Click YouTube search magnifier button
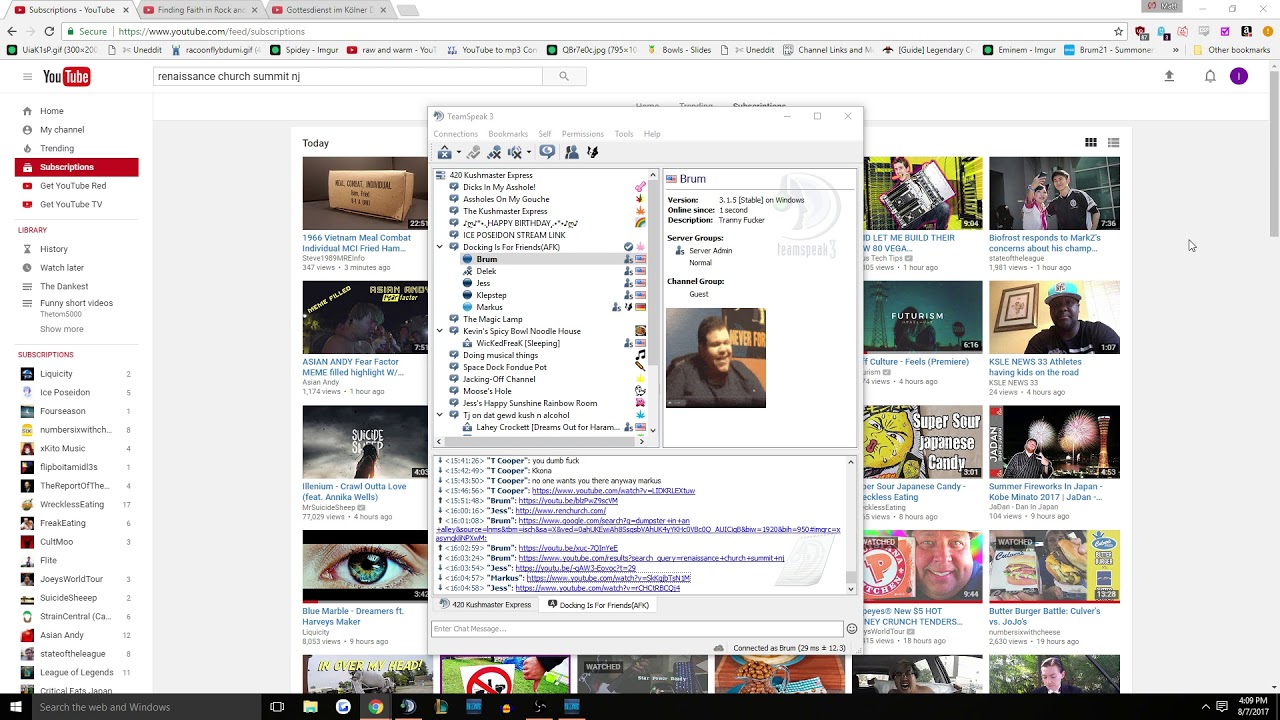 tap(564, 76)
